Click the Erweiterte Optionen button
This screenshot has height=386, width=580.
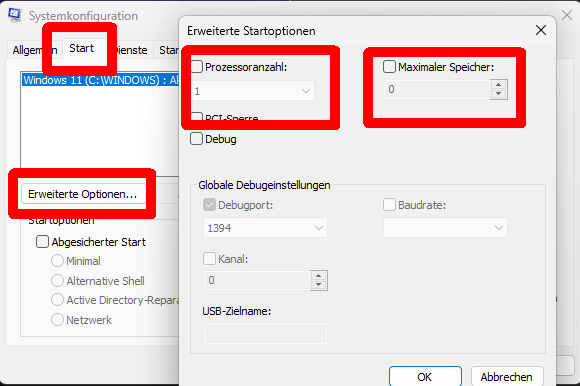(x=83, y=194)
